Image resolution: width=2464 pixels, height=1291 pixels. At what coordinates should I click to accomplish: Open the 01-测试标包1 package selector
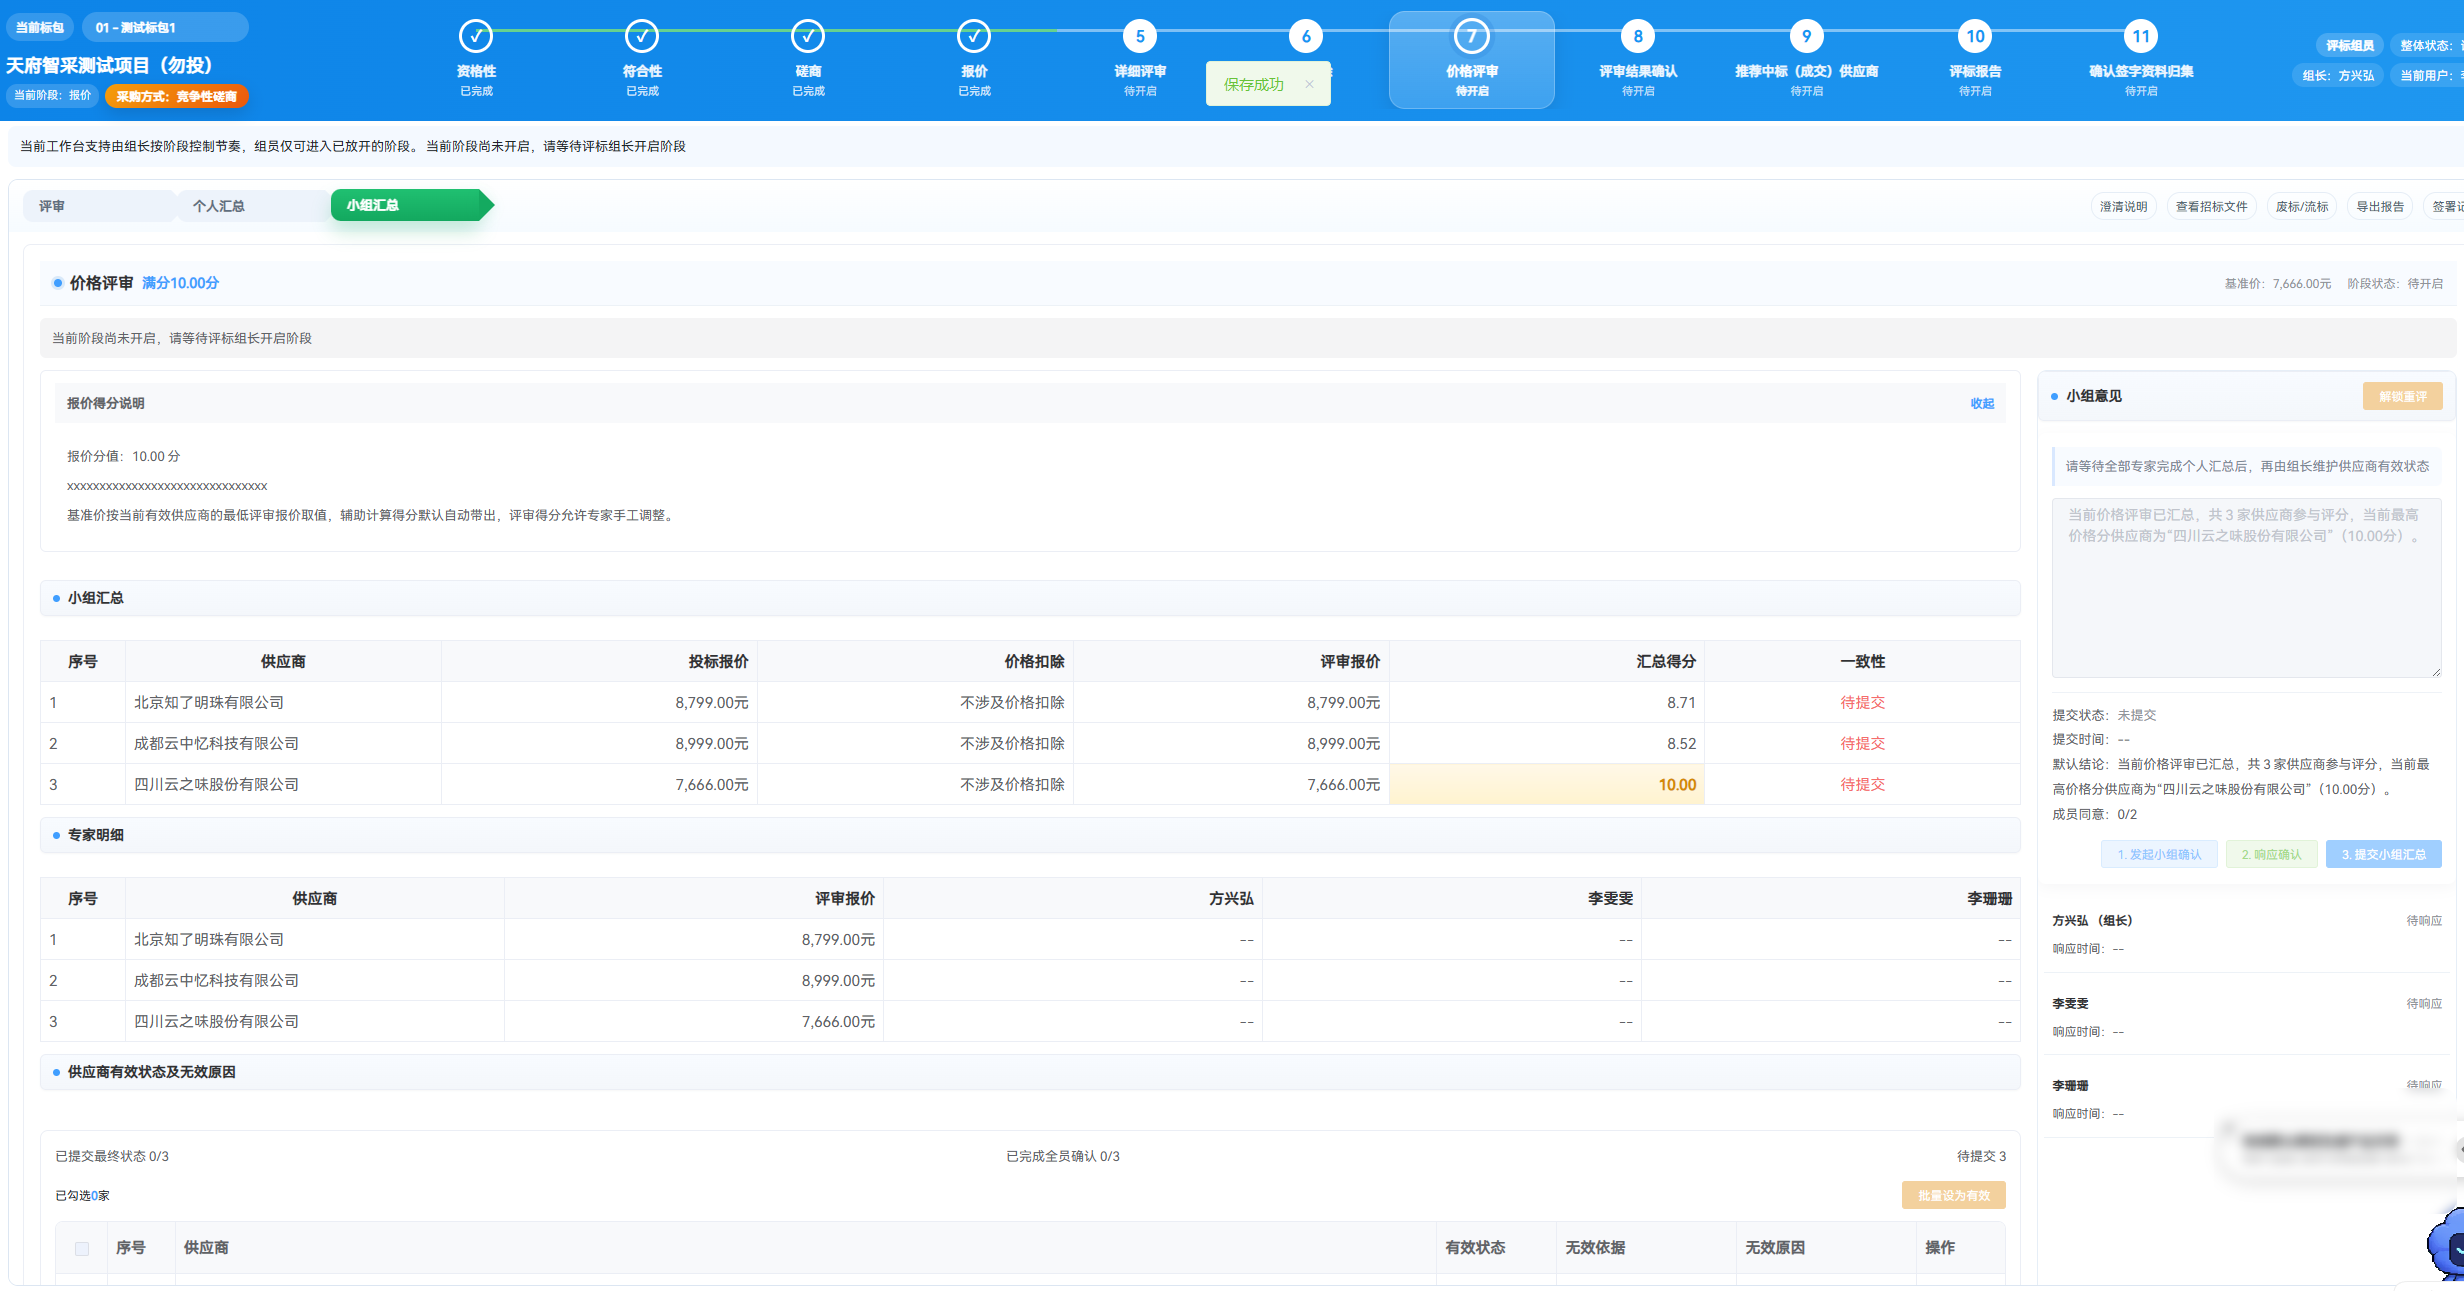165,27
